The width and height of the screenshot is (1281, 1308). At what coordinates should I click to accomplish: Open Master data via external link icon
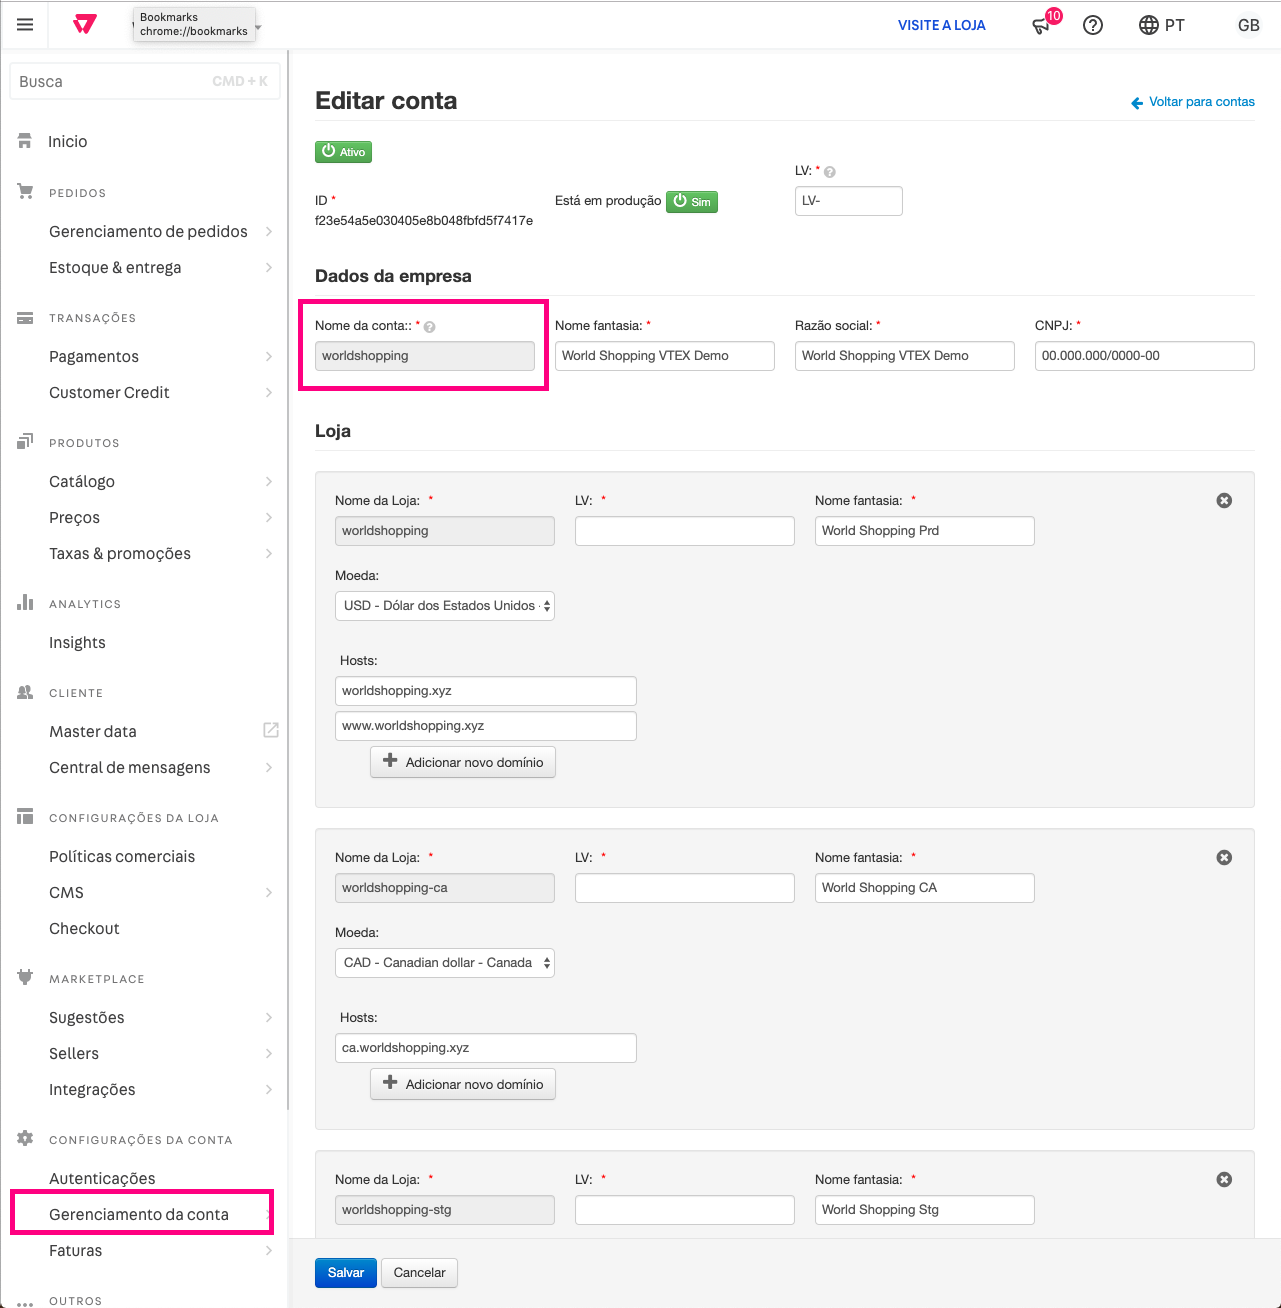tap(271, 730)
